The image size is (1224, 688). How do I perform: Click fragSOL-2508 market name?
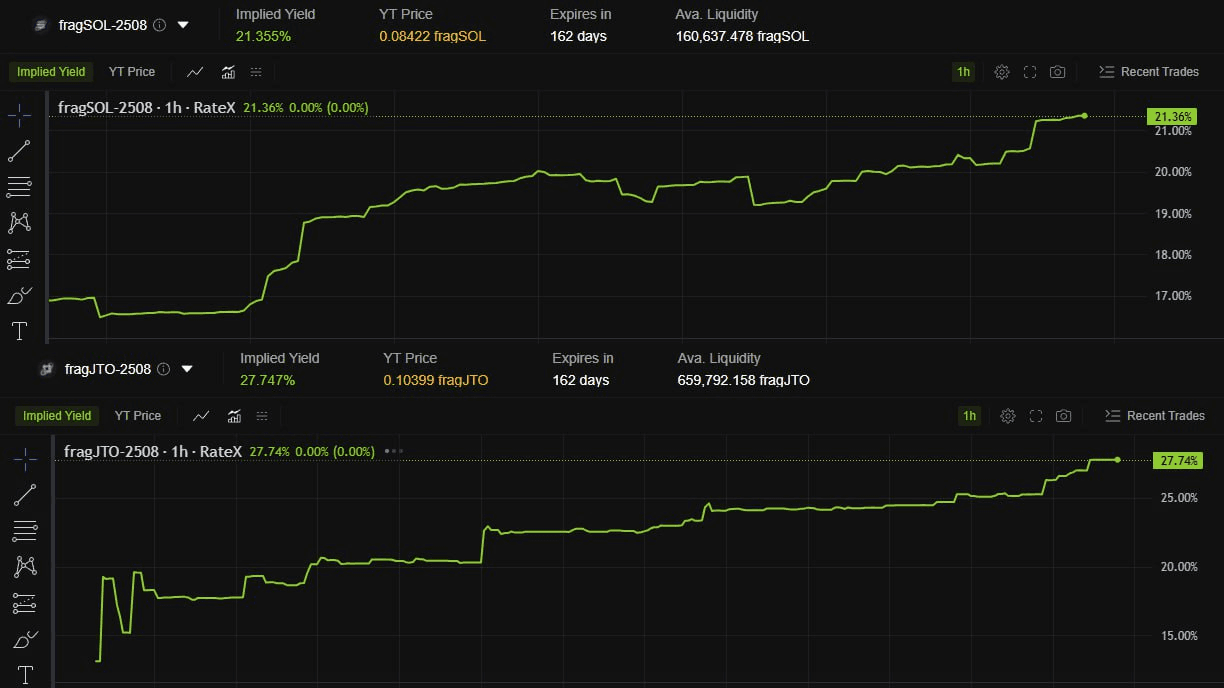pos(103,25)
